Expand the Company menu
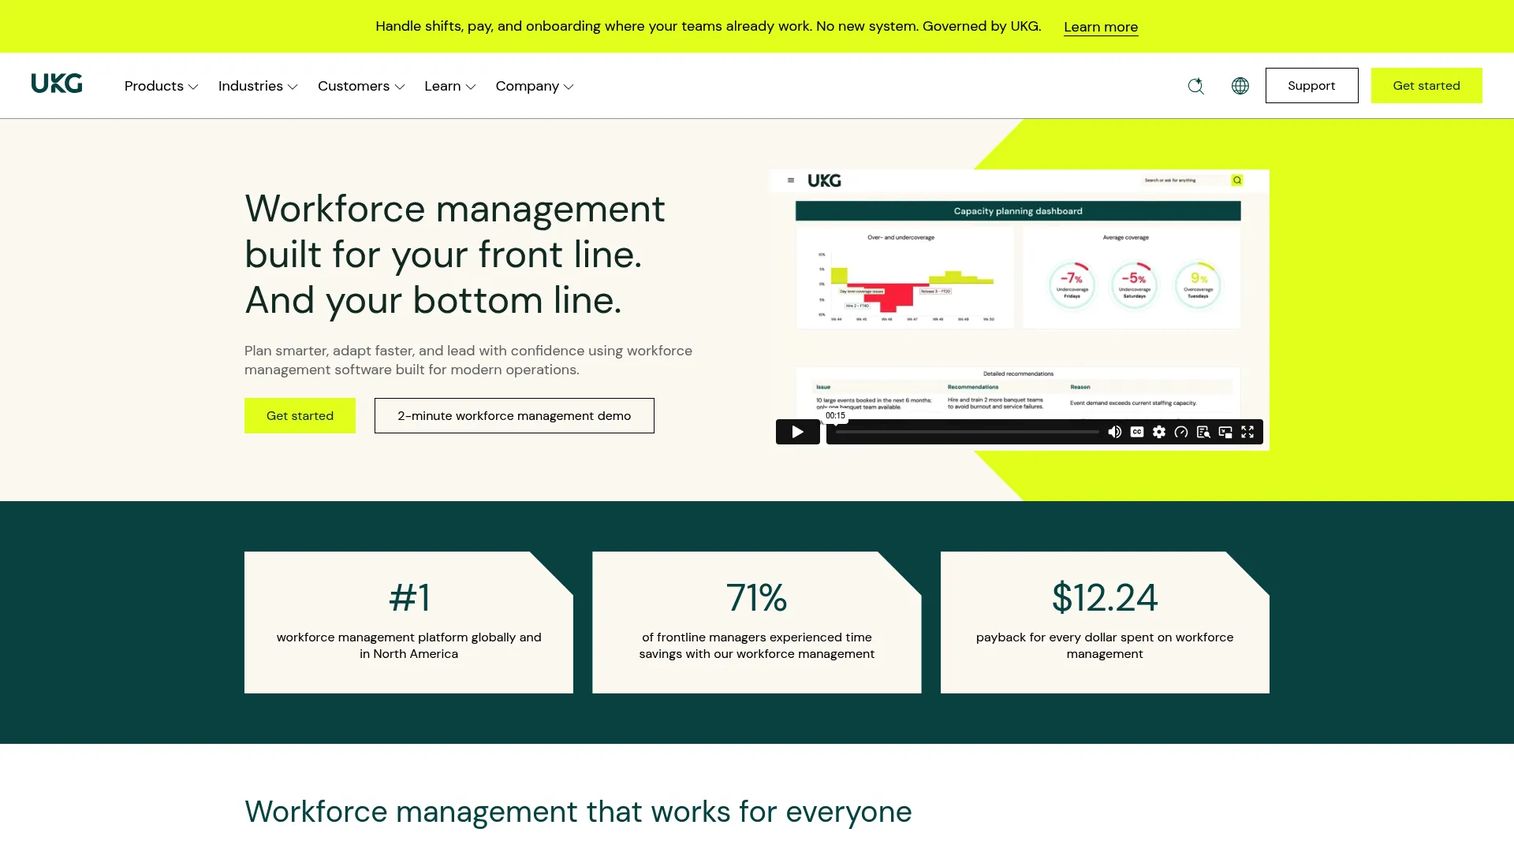Viewport: 1514px width, 851px height. [535, 86]
